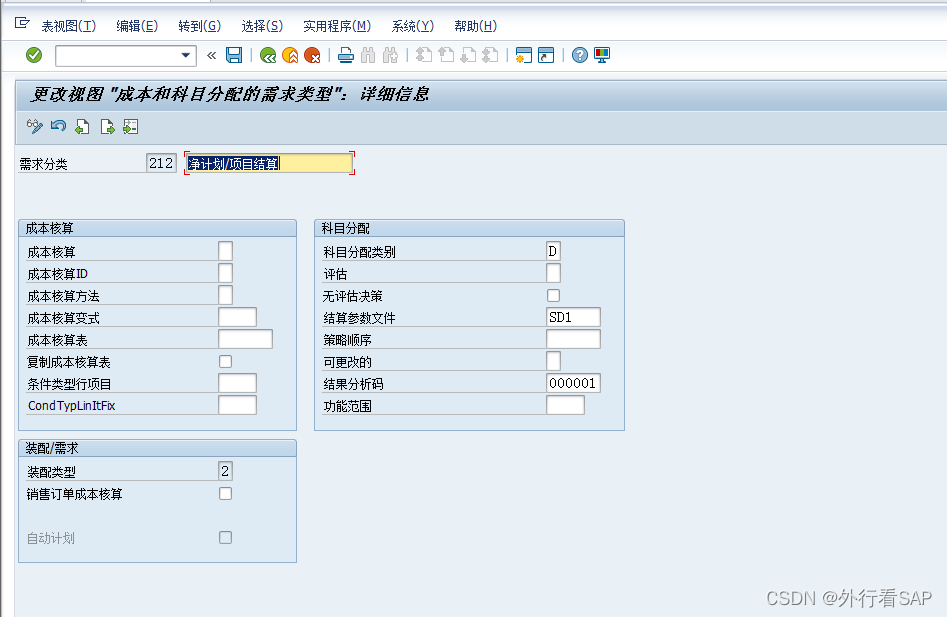
Task: Open the 系统(Y) menu
Action: 413,26
